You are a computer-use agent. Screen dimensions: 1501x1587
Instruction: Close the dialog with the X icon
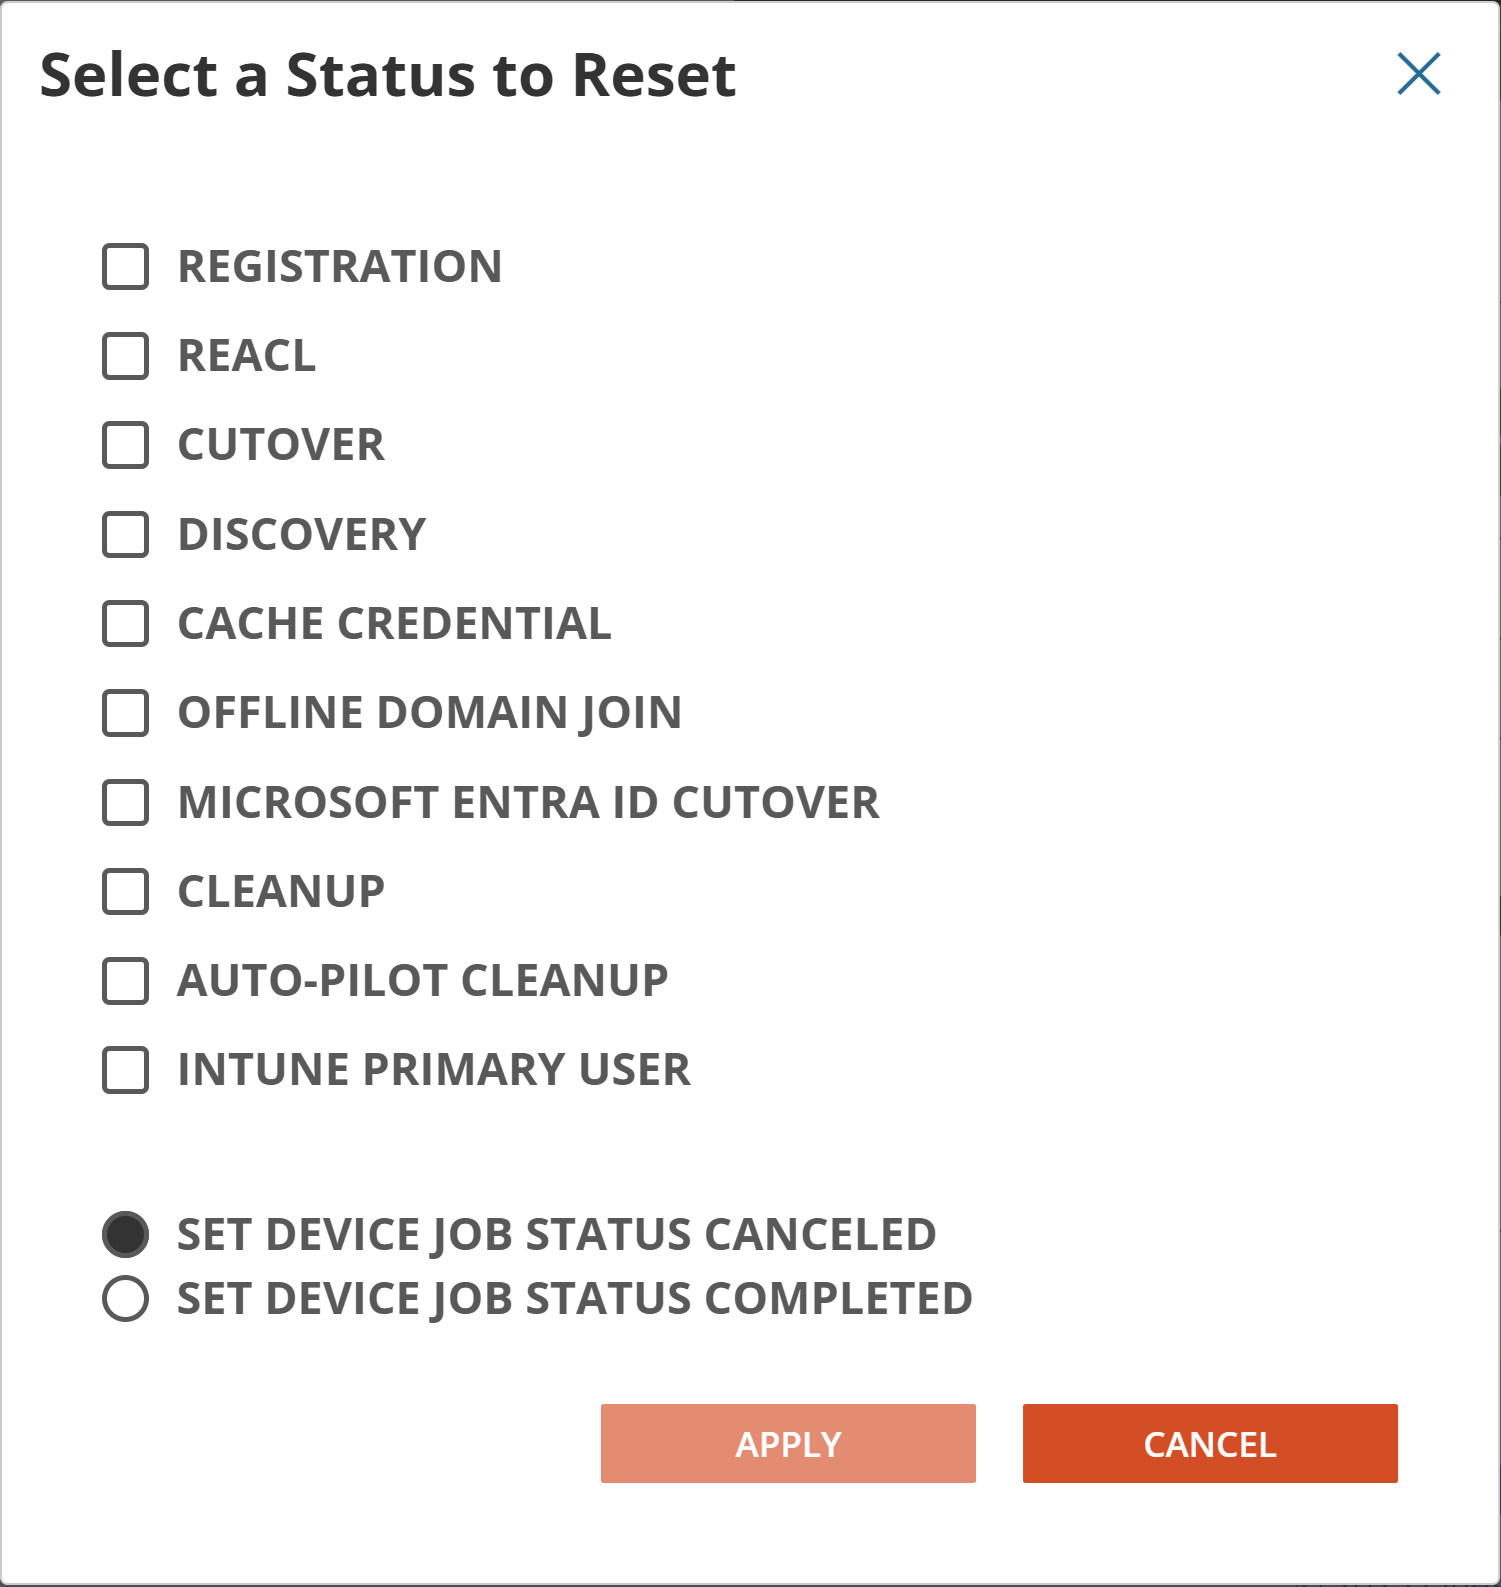[x=1419, y=75]
